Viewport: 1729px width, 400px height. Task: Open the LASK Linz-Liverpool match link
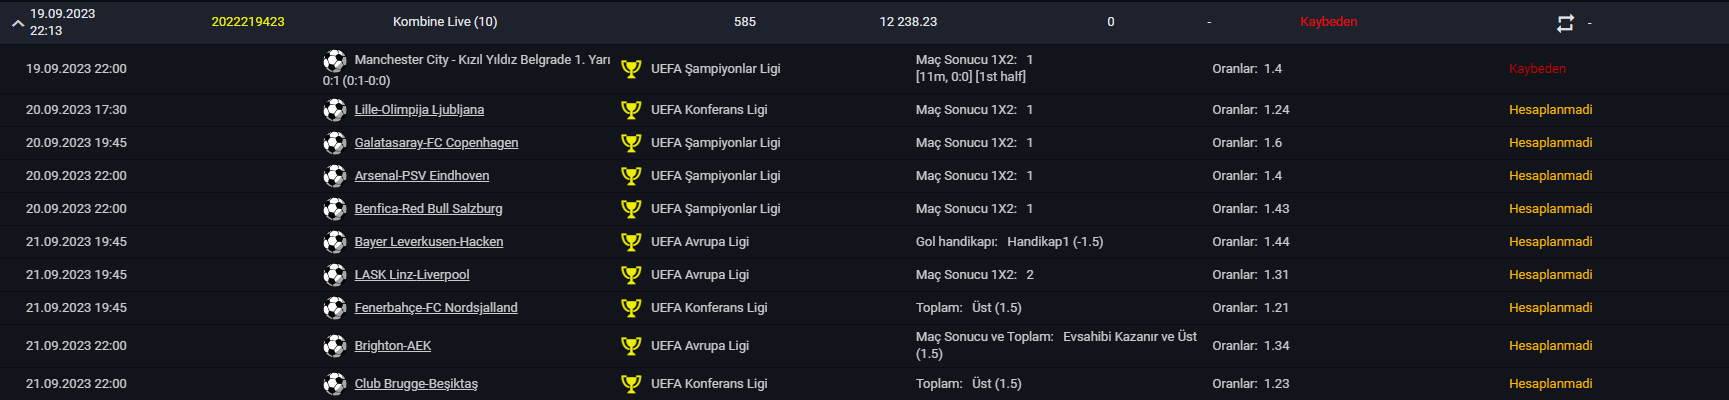click(412, 275)
